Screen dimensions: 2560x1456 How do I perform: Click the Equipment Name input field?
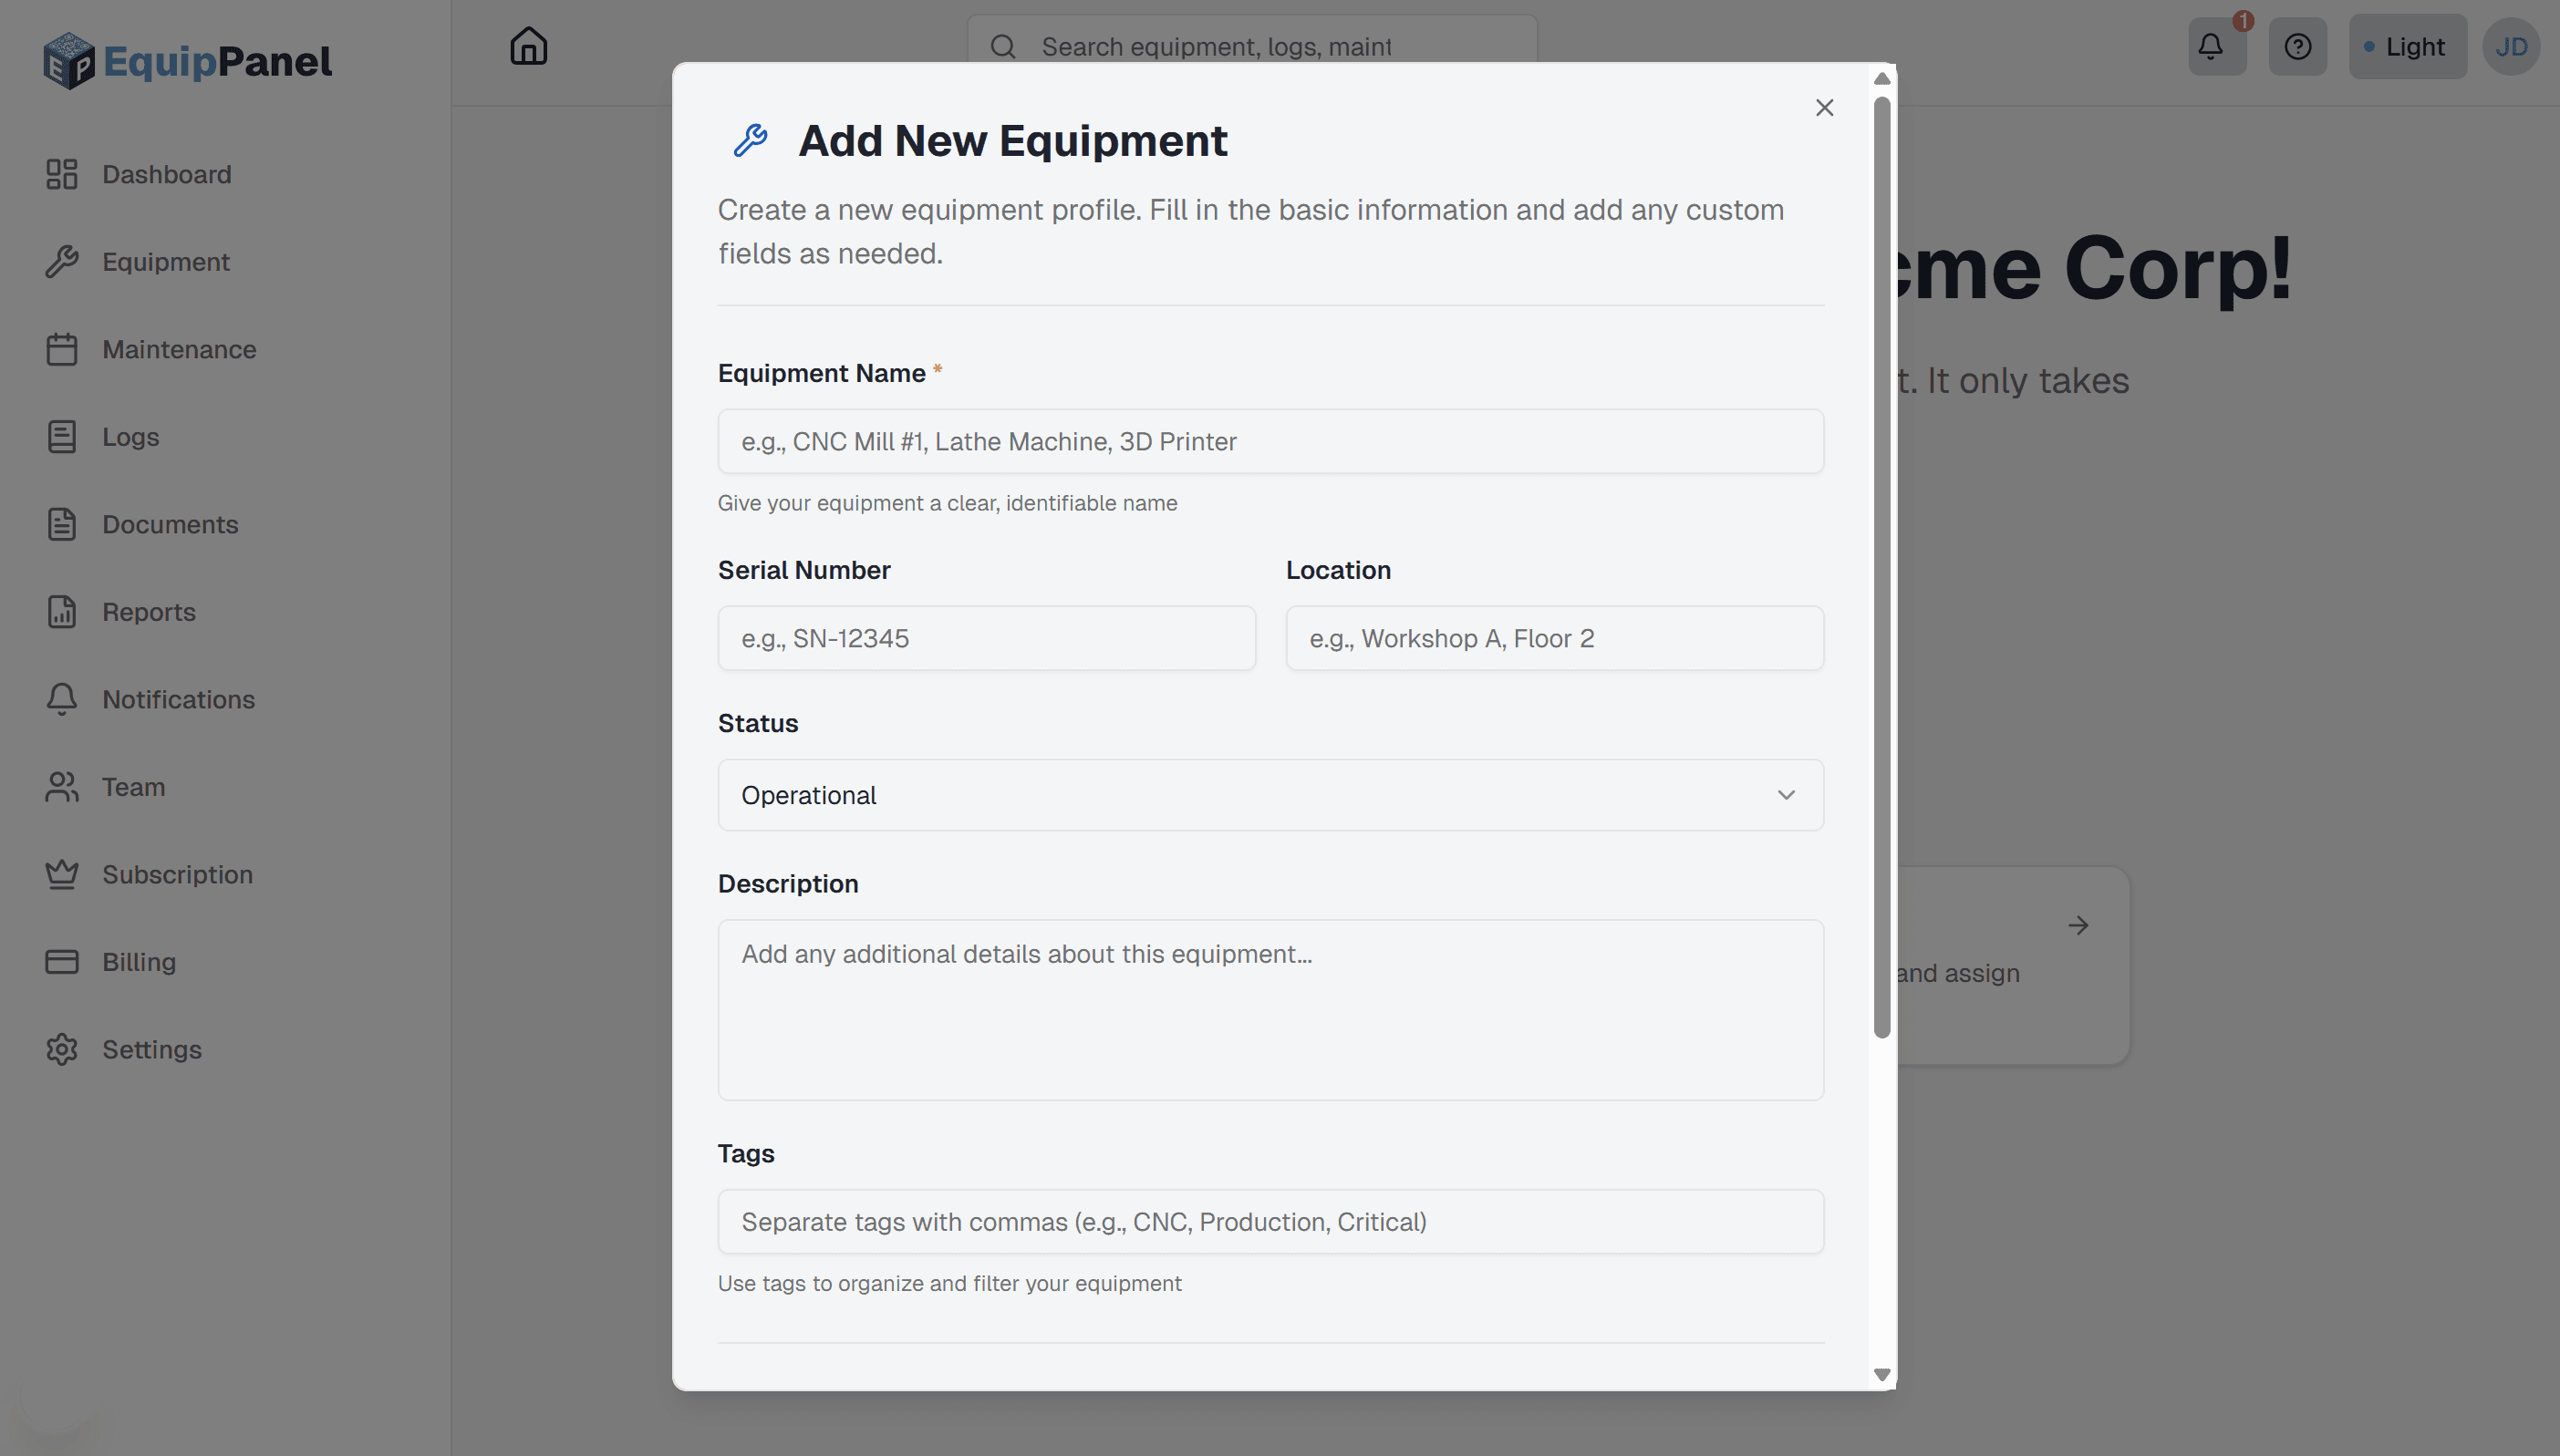[1270, 441]
